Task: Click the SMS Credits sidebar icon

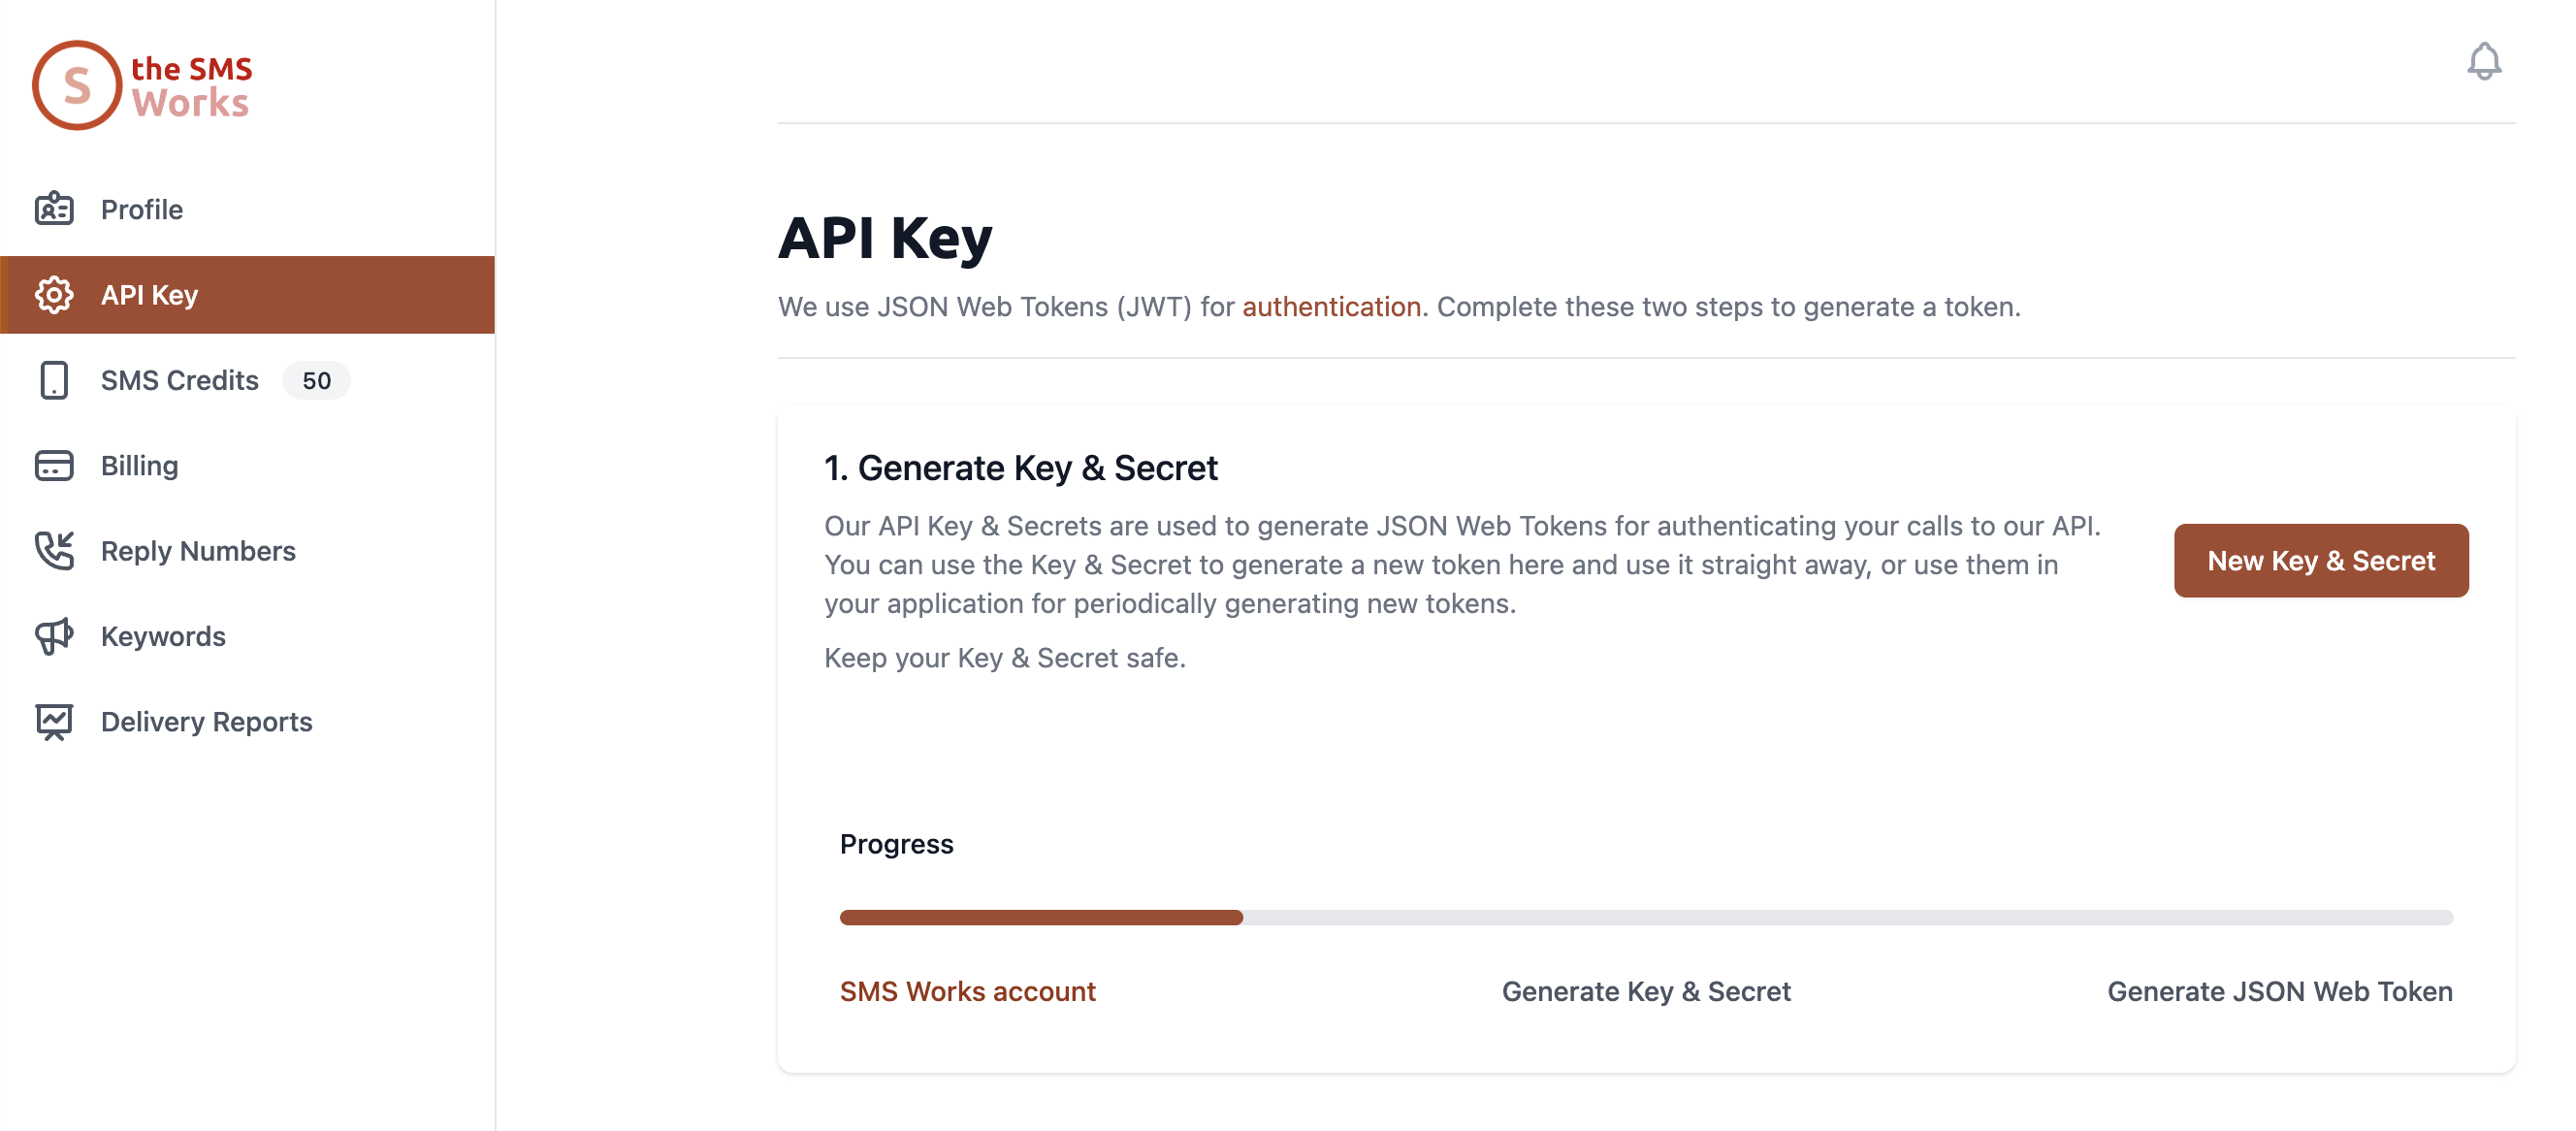Action: point(54,379)
